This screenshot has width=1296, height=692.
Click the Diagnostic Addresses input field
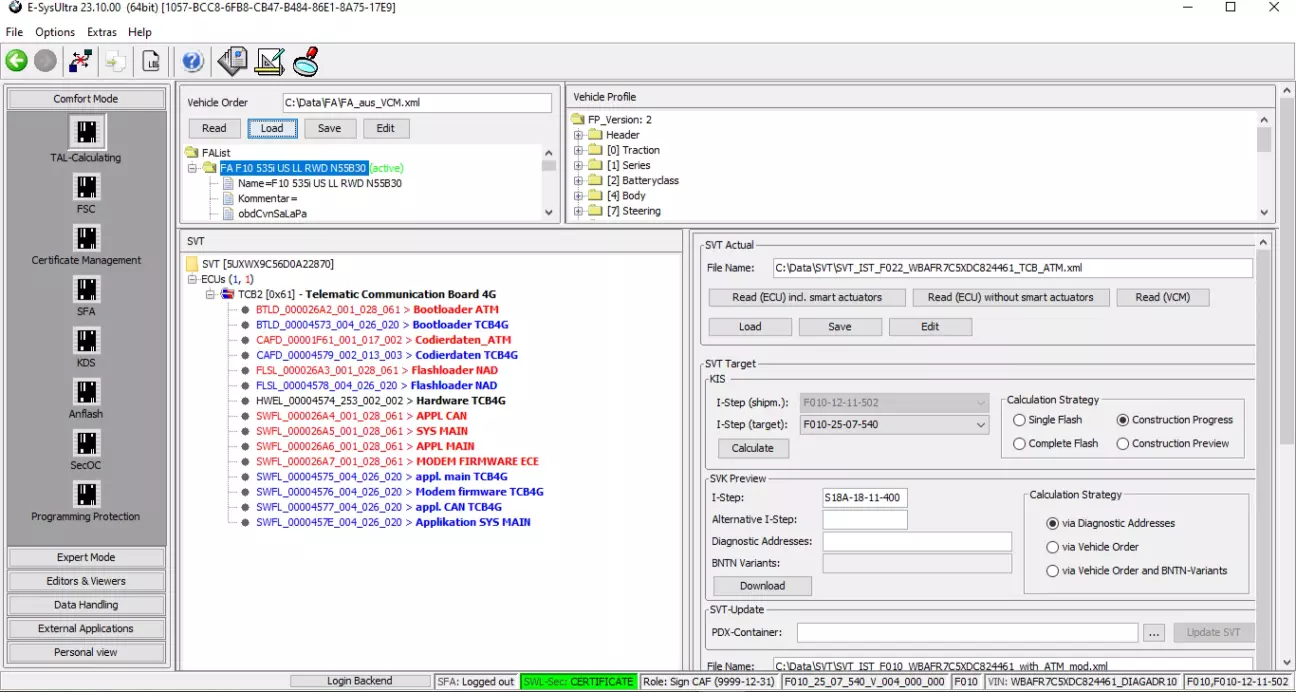[x=916, y=542]
